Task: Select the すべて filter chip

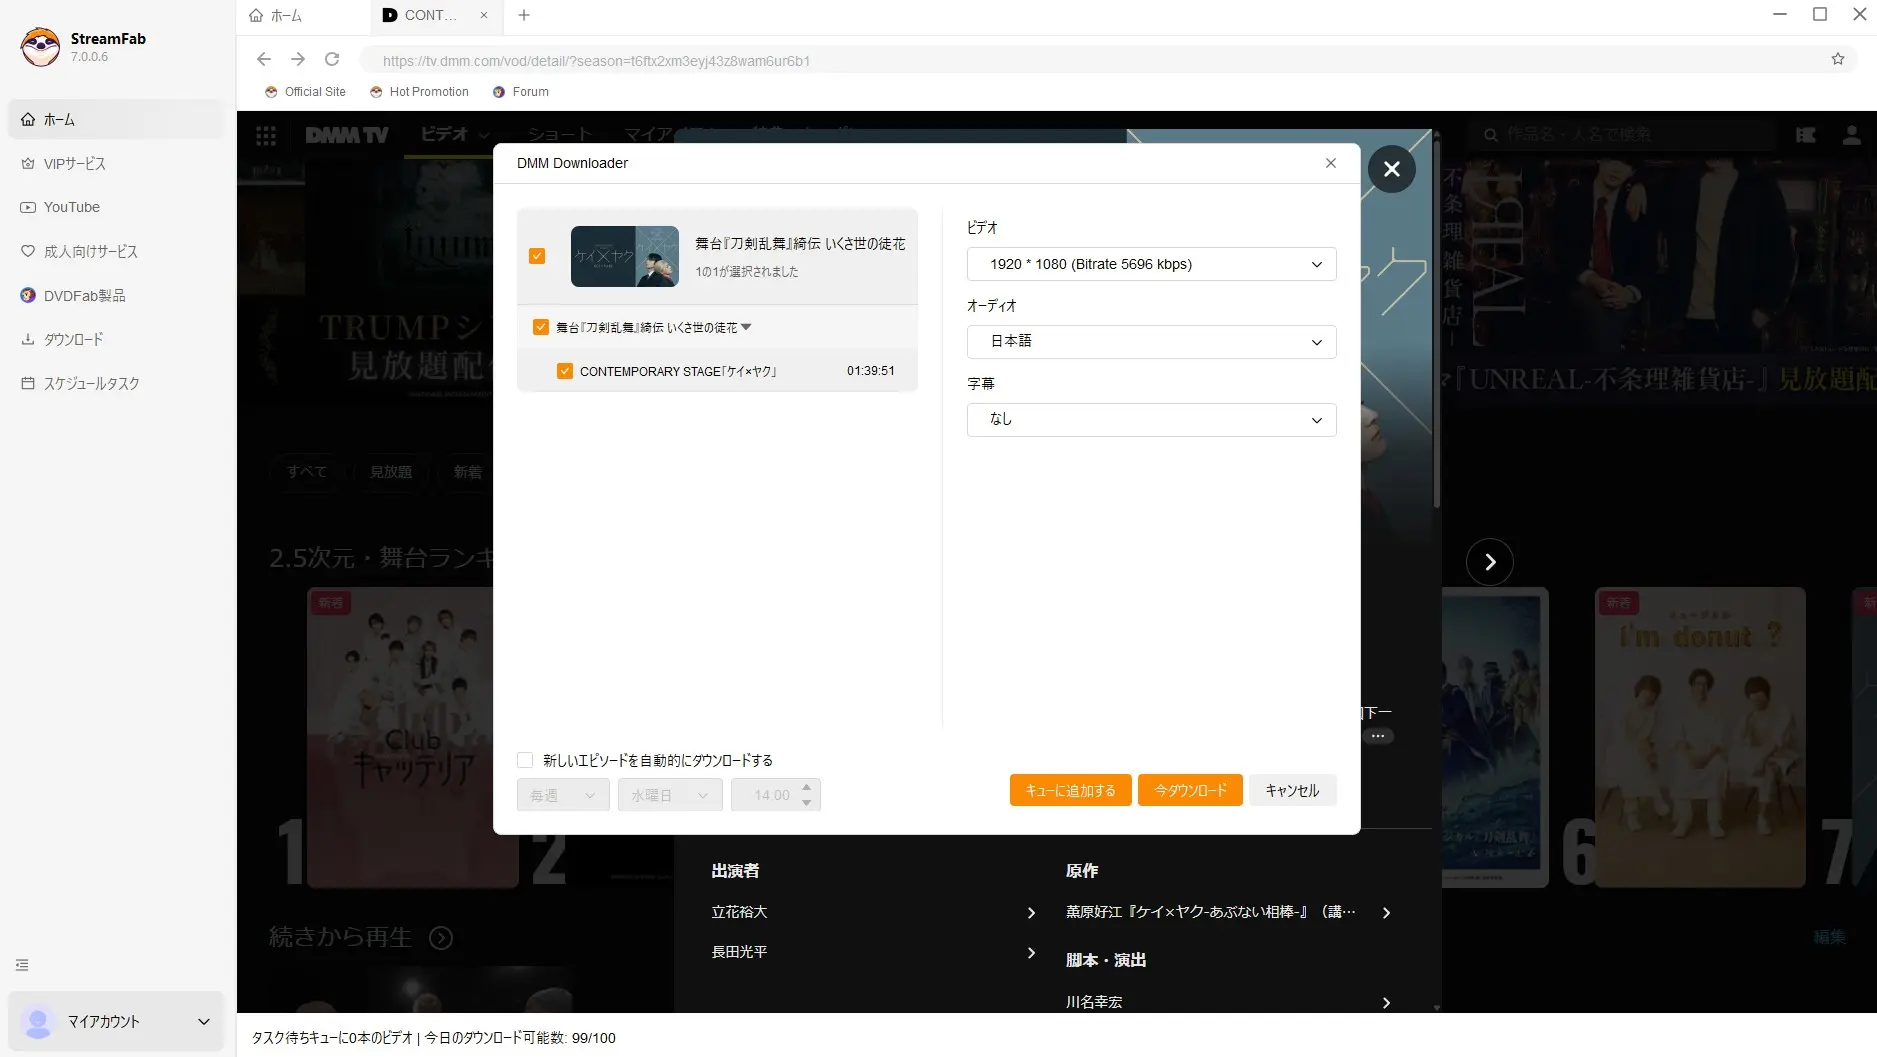Action: (x=307, y=472)
